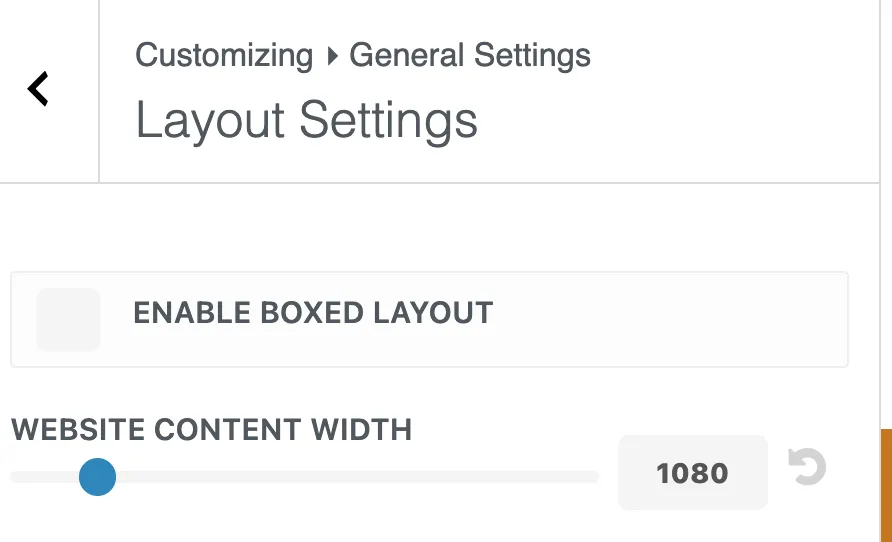Reset website content width to default

click(807, 467)
